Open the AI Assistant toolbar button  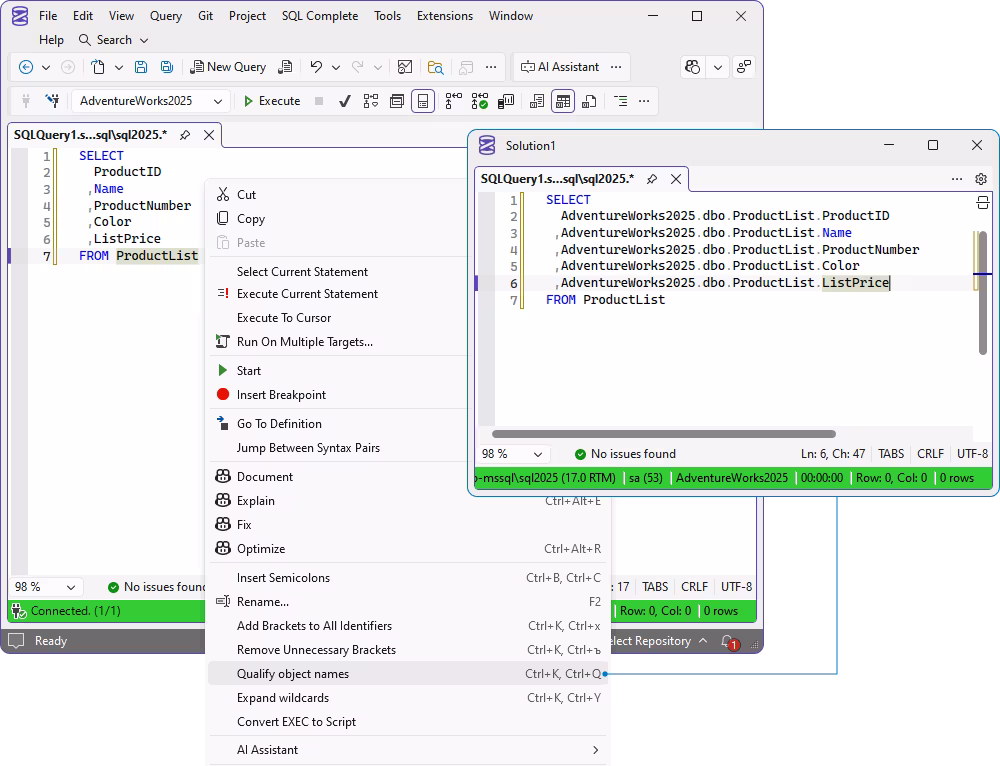(560, 67)
